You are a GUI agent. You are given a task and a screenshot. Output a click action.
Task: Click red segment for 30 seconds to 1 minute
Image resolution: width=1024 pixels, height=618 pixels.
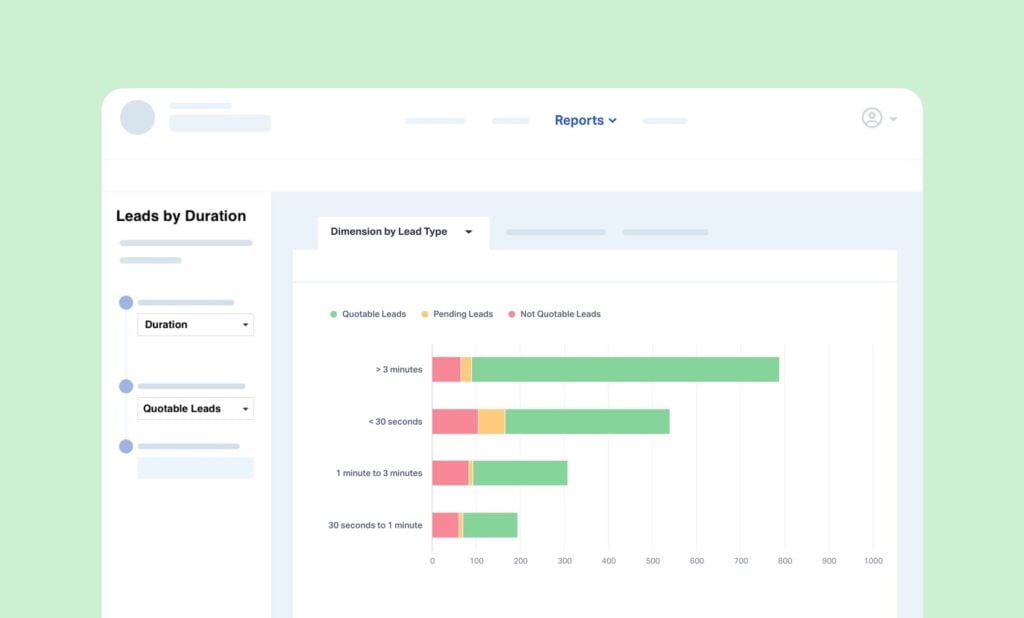pyautogui.click(x=445, y=525)
